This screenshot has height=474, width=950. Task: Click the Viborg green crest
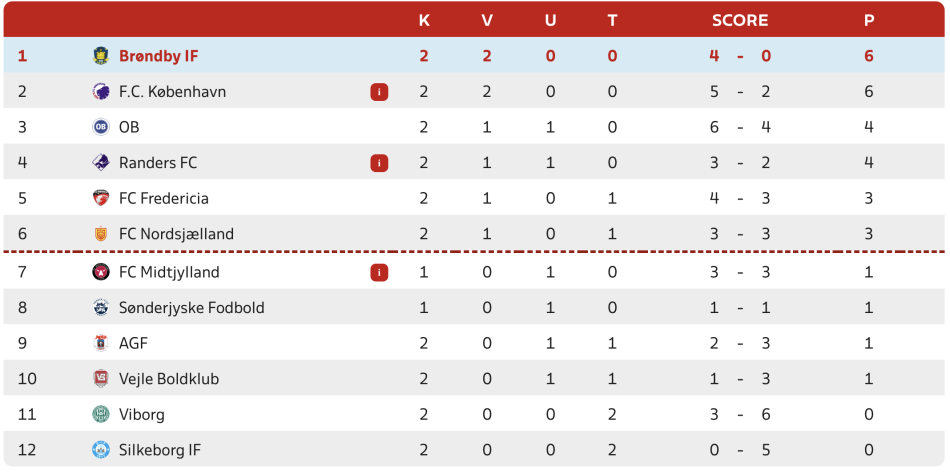(101, 415)
